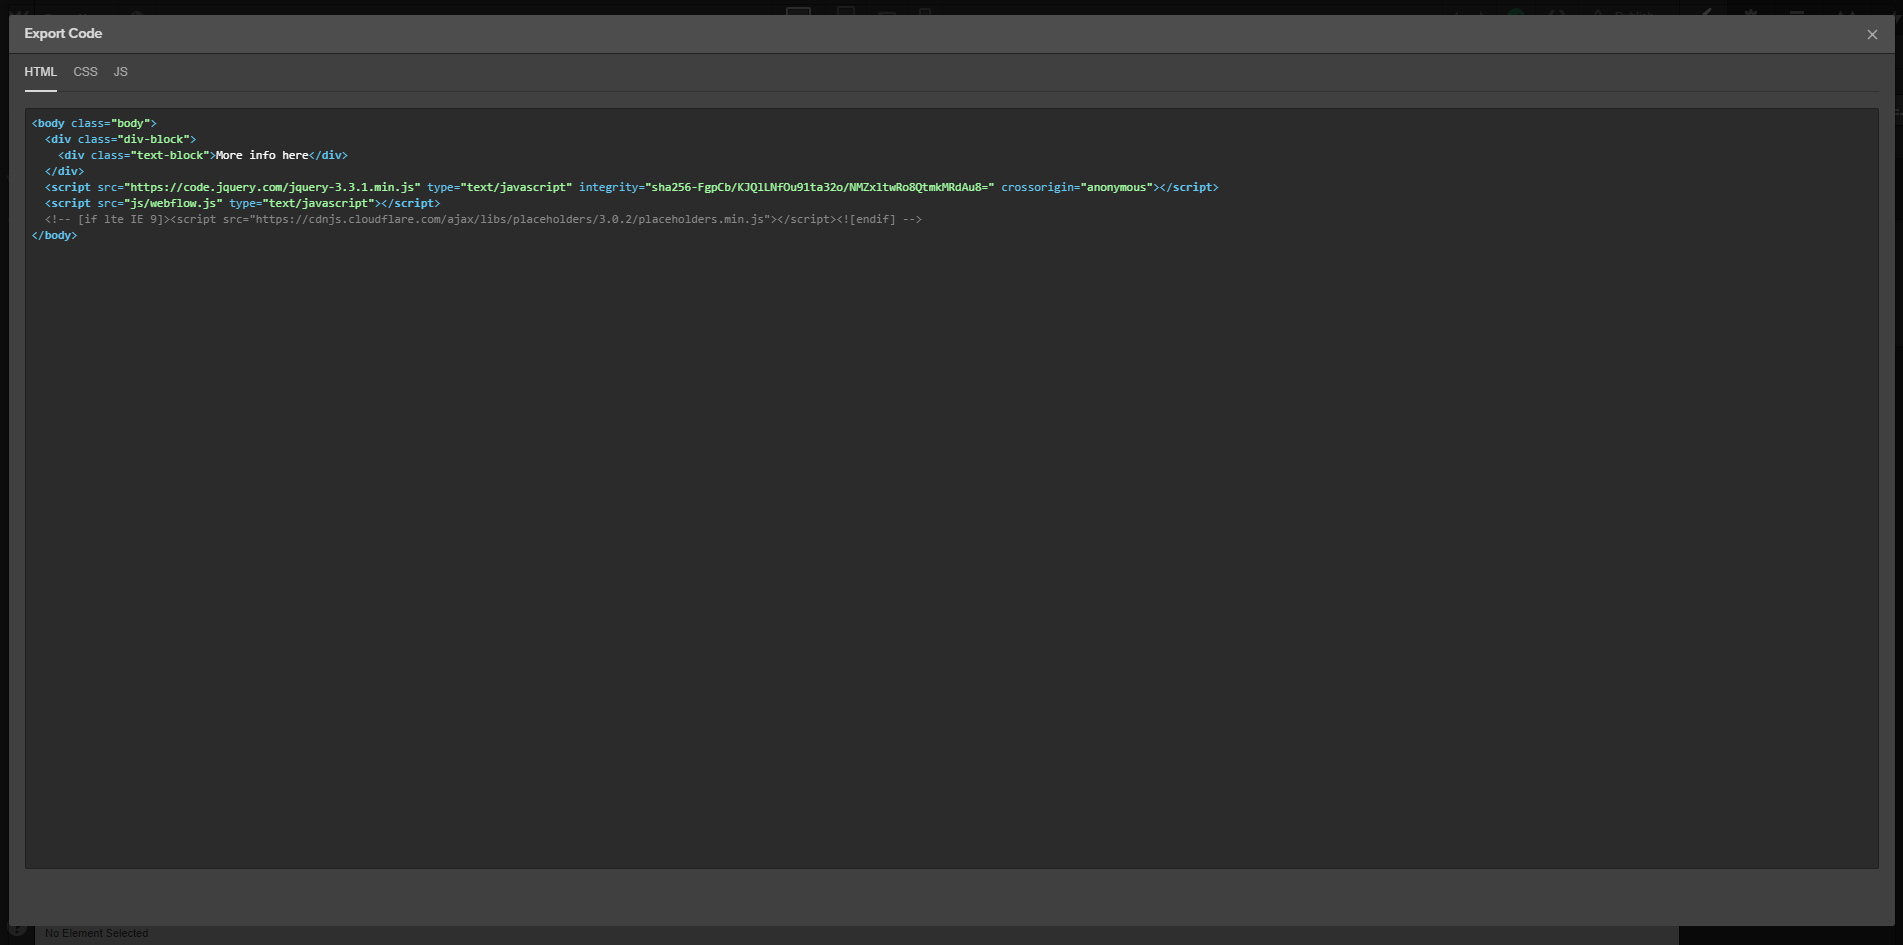Open the code export icon in toolbar
This screenshot has width=1903, height=945.
point(1558,14)
